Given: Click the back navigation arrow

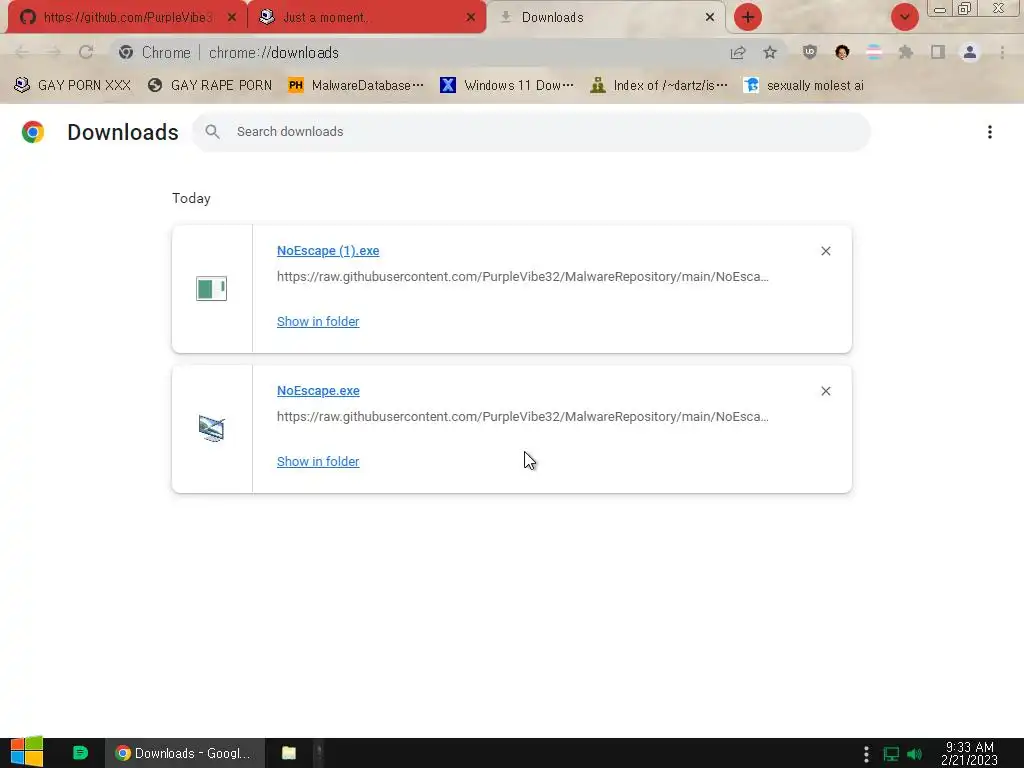Looking at the screenshot, I should (22, 52).
